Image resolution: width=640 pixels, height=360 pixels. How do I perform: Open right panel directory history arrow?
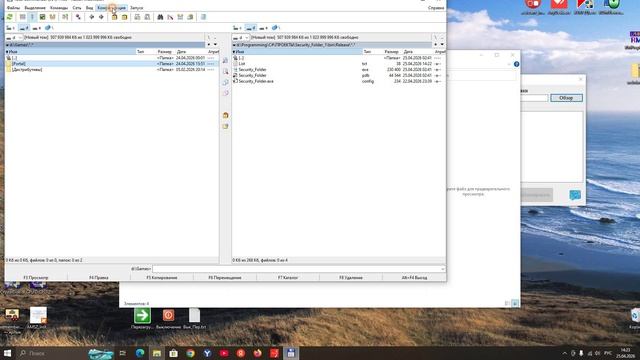[442, 44]
